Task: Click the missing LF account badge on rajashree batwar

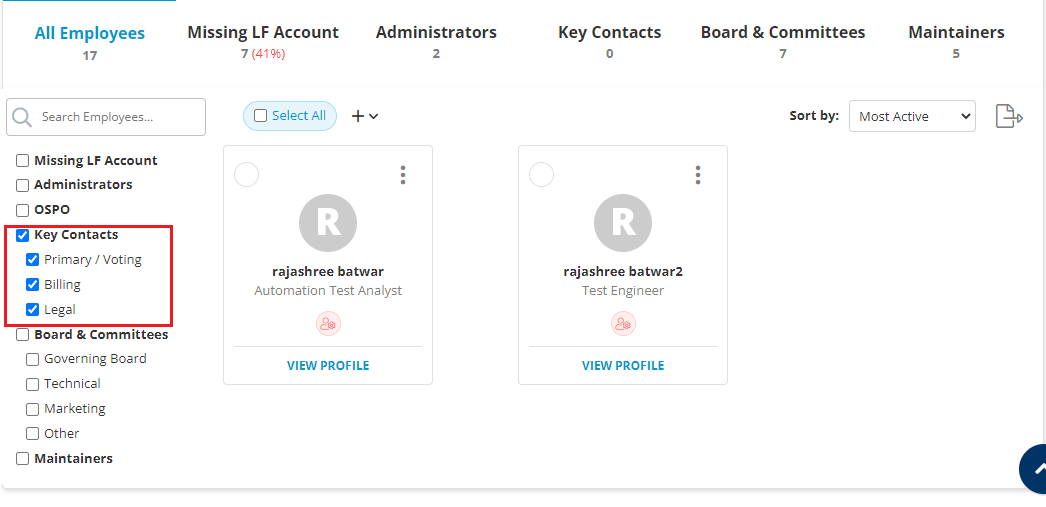Action: pyautogui.click(x=328, y=323)
